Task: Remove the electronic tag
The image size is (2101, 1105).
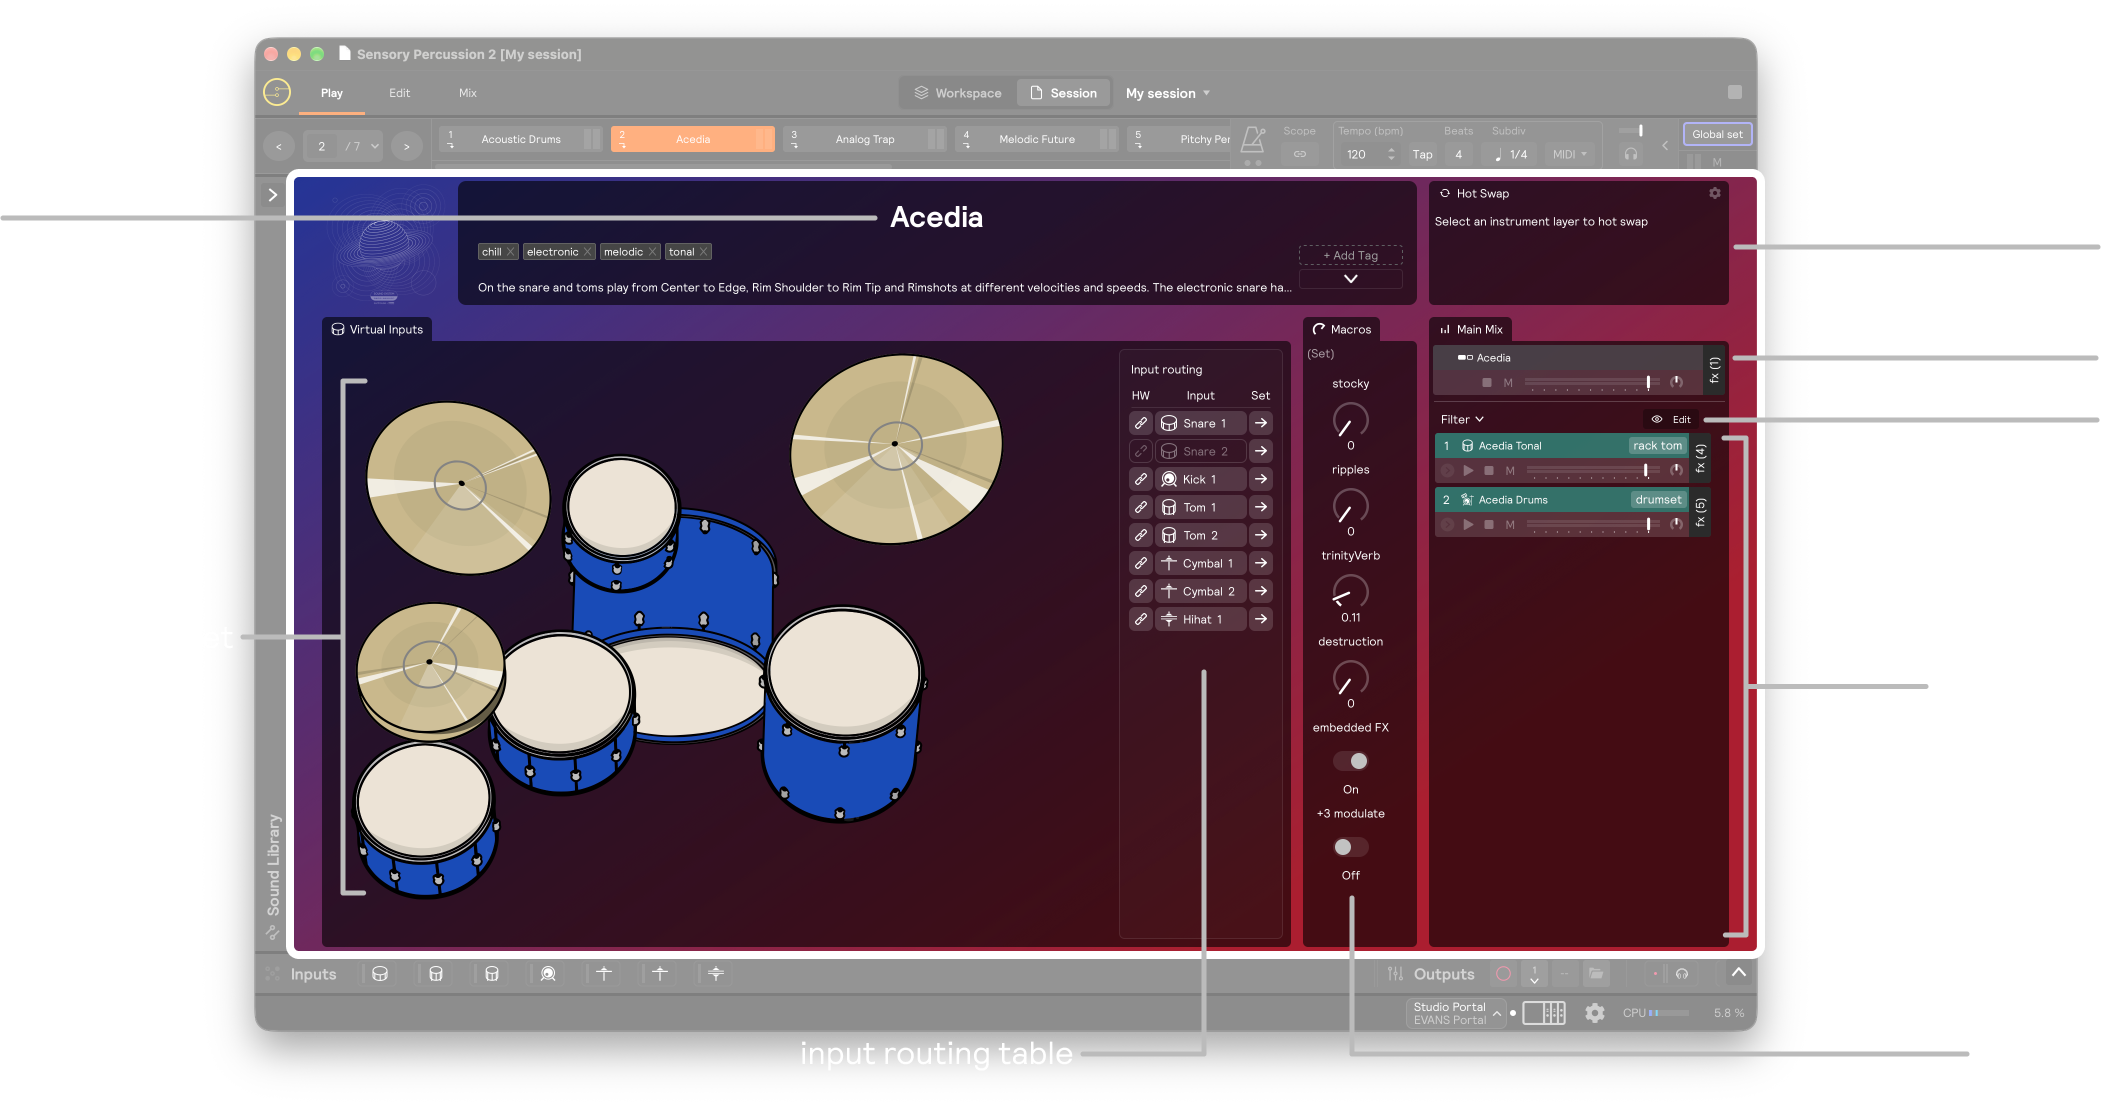Action: [x=588, y=252]
